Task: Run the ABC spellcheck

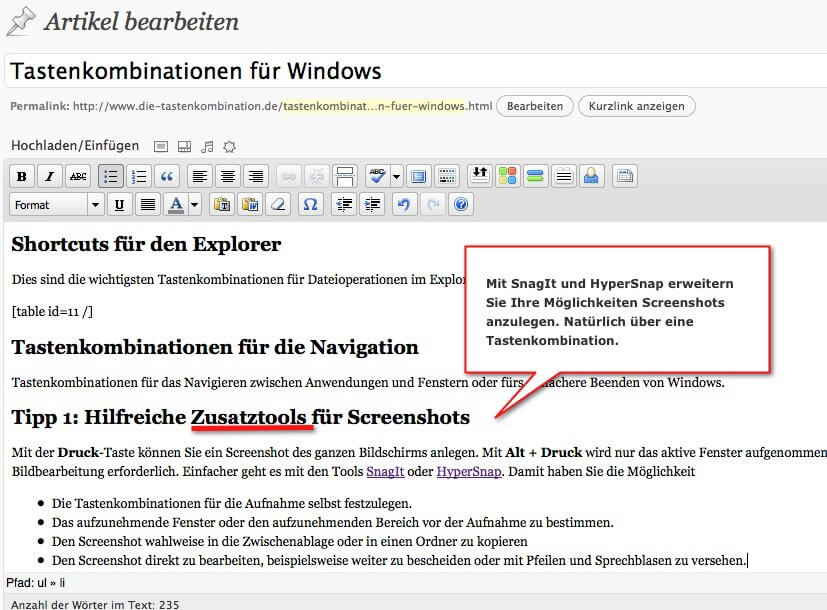Action: [x=378, y=176]
